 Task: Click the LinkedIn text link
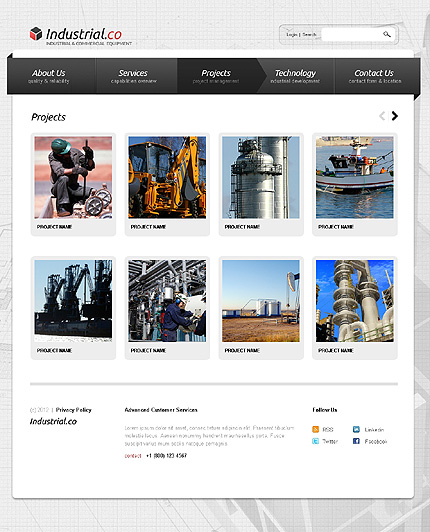pyautogui.click(x=374, y=430)
